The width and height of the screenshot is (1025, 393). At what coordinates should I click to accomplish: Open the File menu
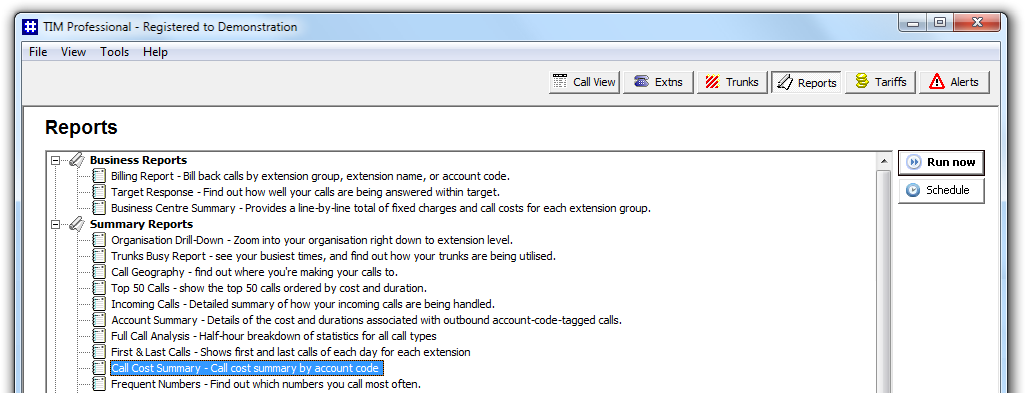click(38, 52)
